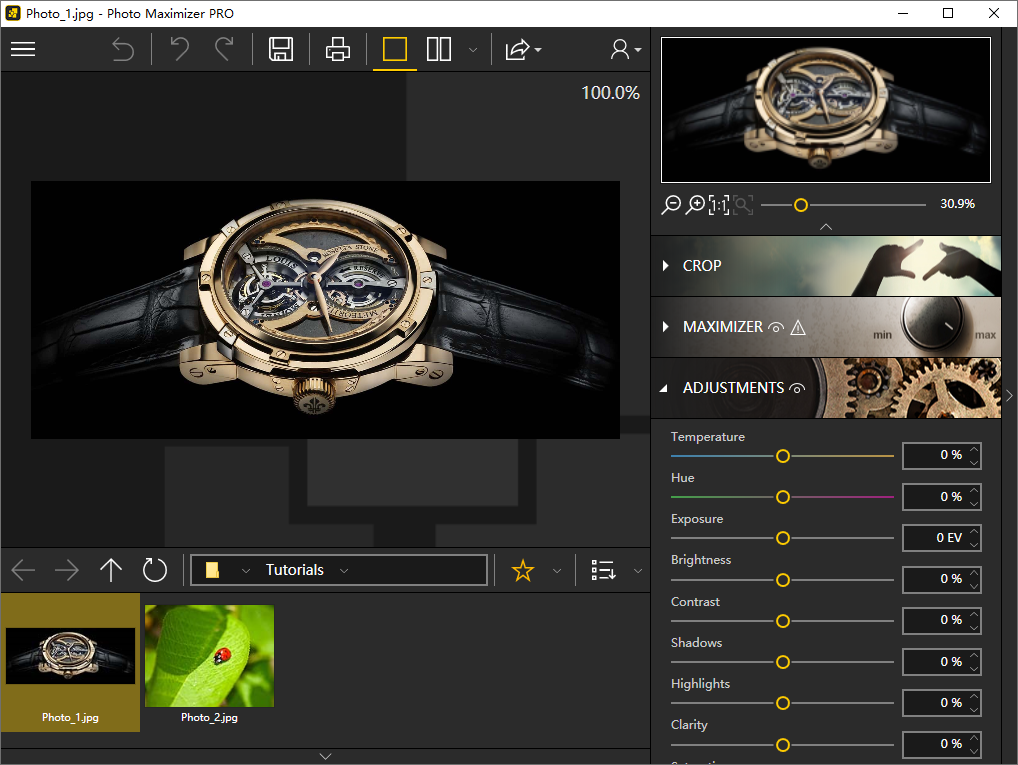The width and height of the screenshot is (1018, 765).
Task: Click the zoom out magnifier icon
Action: click(671, 205)
